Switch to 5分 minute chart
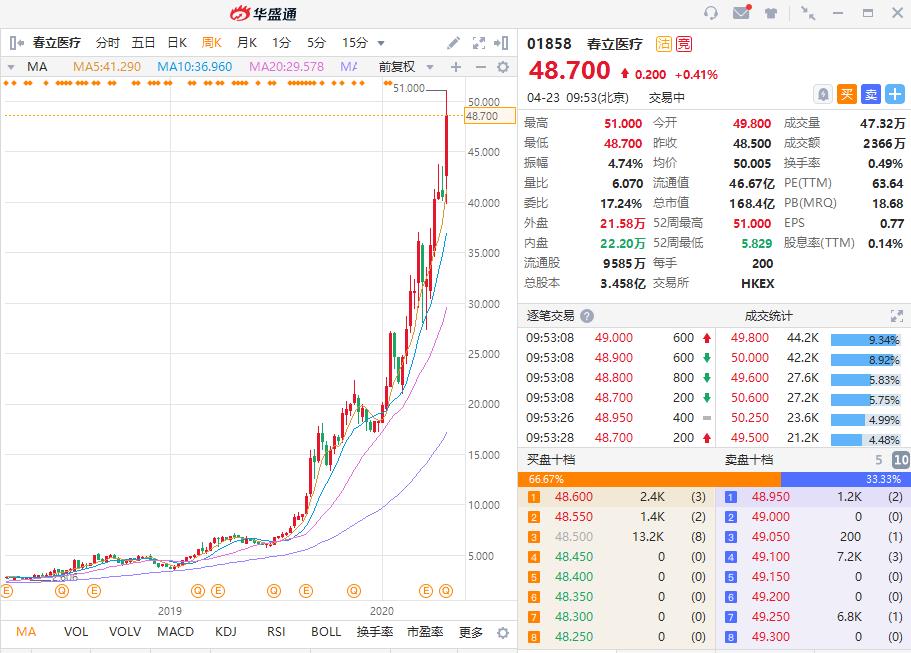This screenshot has width=911, height=653. (x=316, y=42)
